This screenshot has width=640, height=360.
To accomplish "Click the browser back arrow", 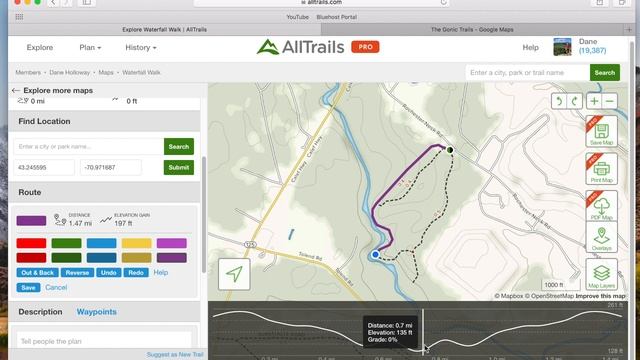I will 53,2.
